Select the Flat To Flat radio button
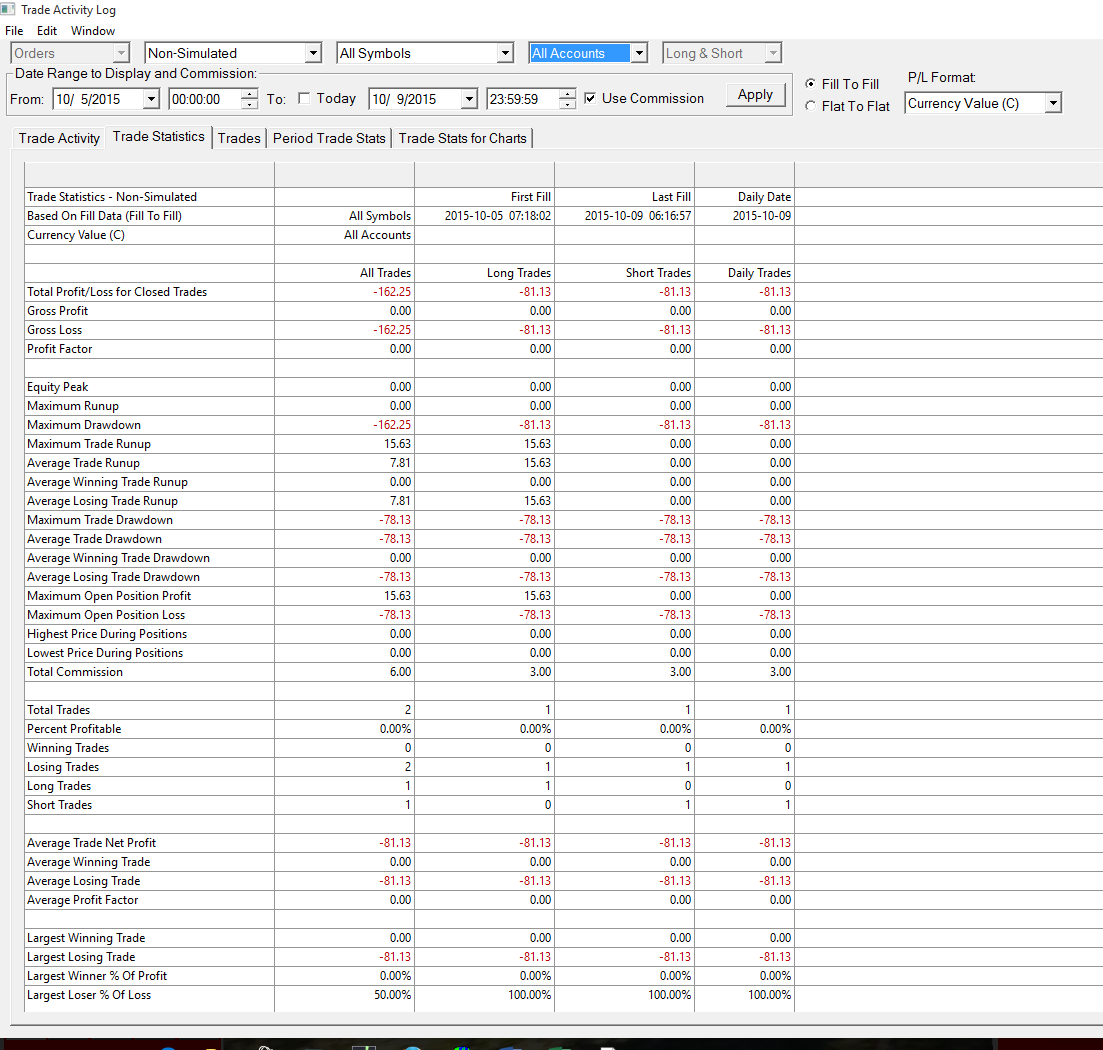The height and width of the screenshot is (1050, 1103). 810,106
